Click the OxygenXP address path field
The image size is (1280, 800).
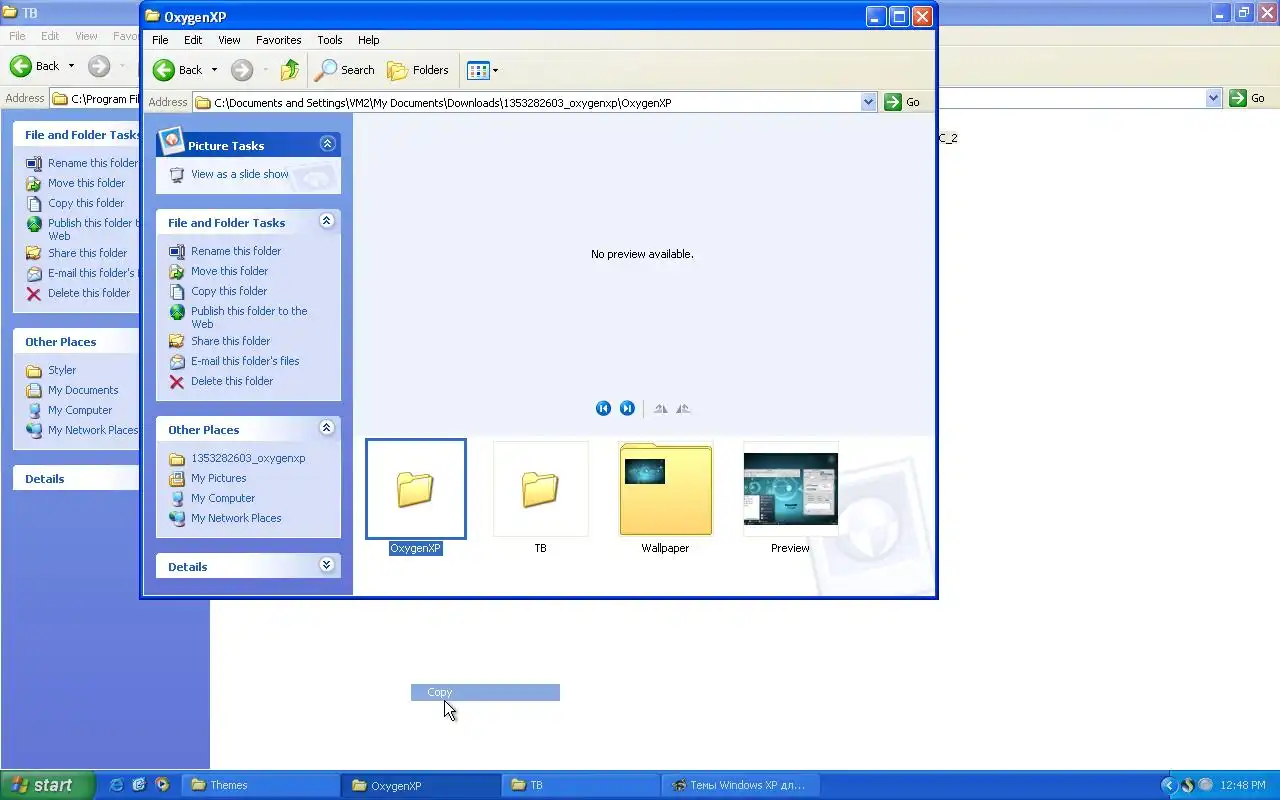click(x=526, y=102)
